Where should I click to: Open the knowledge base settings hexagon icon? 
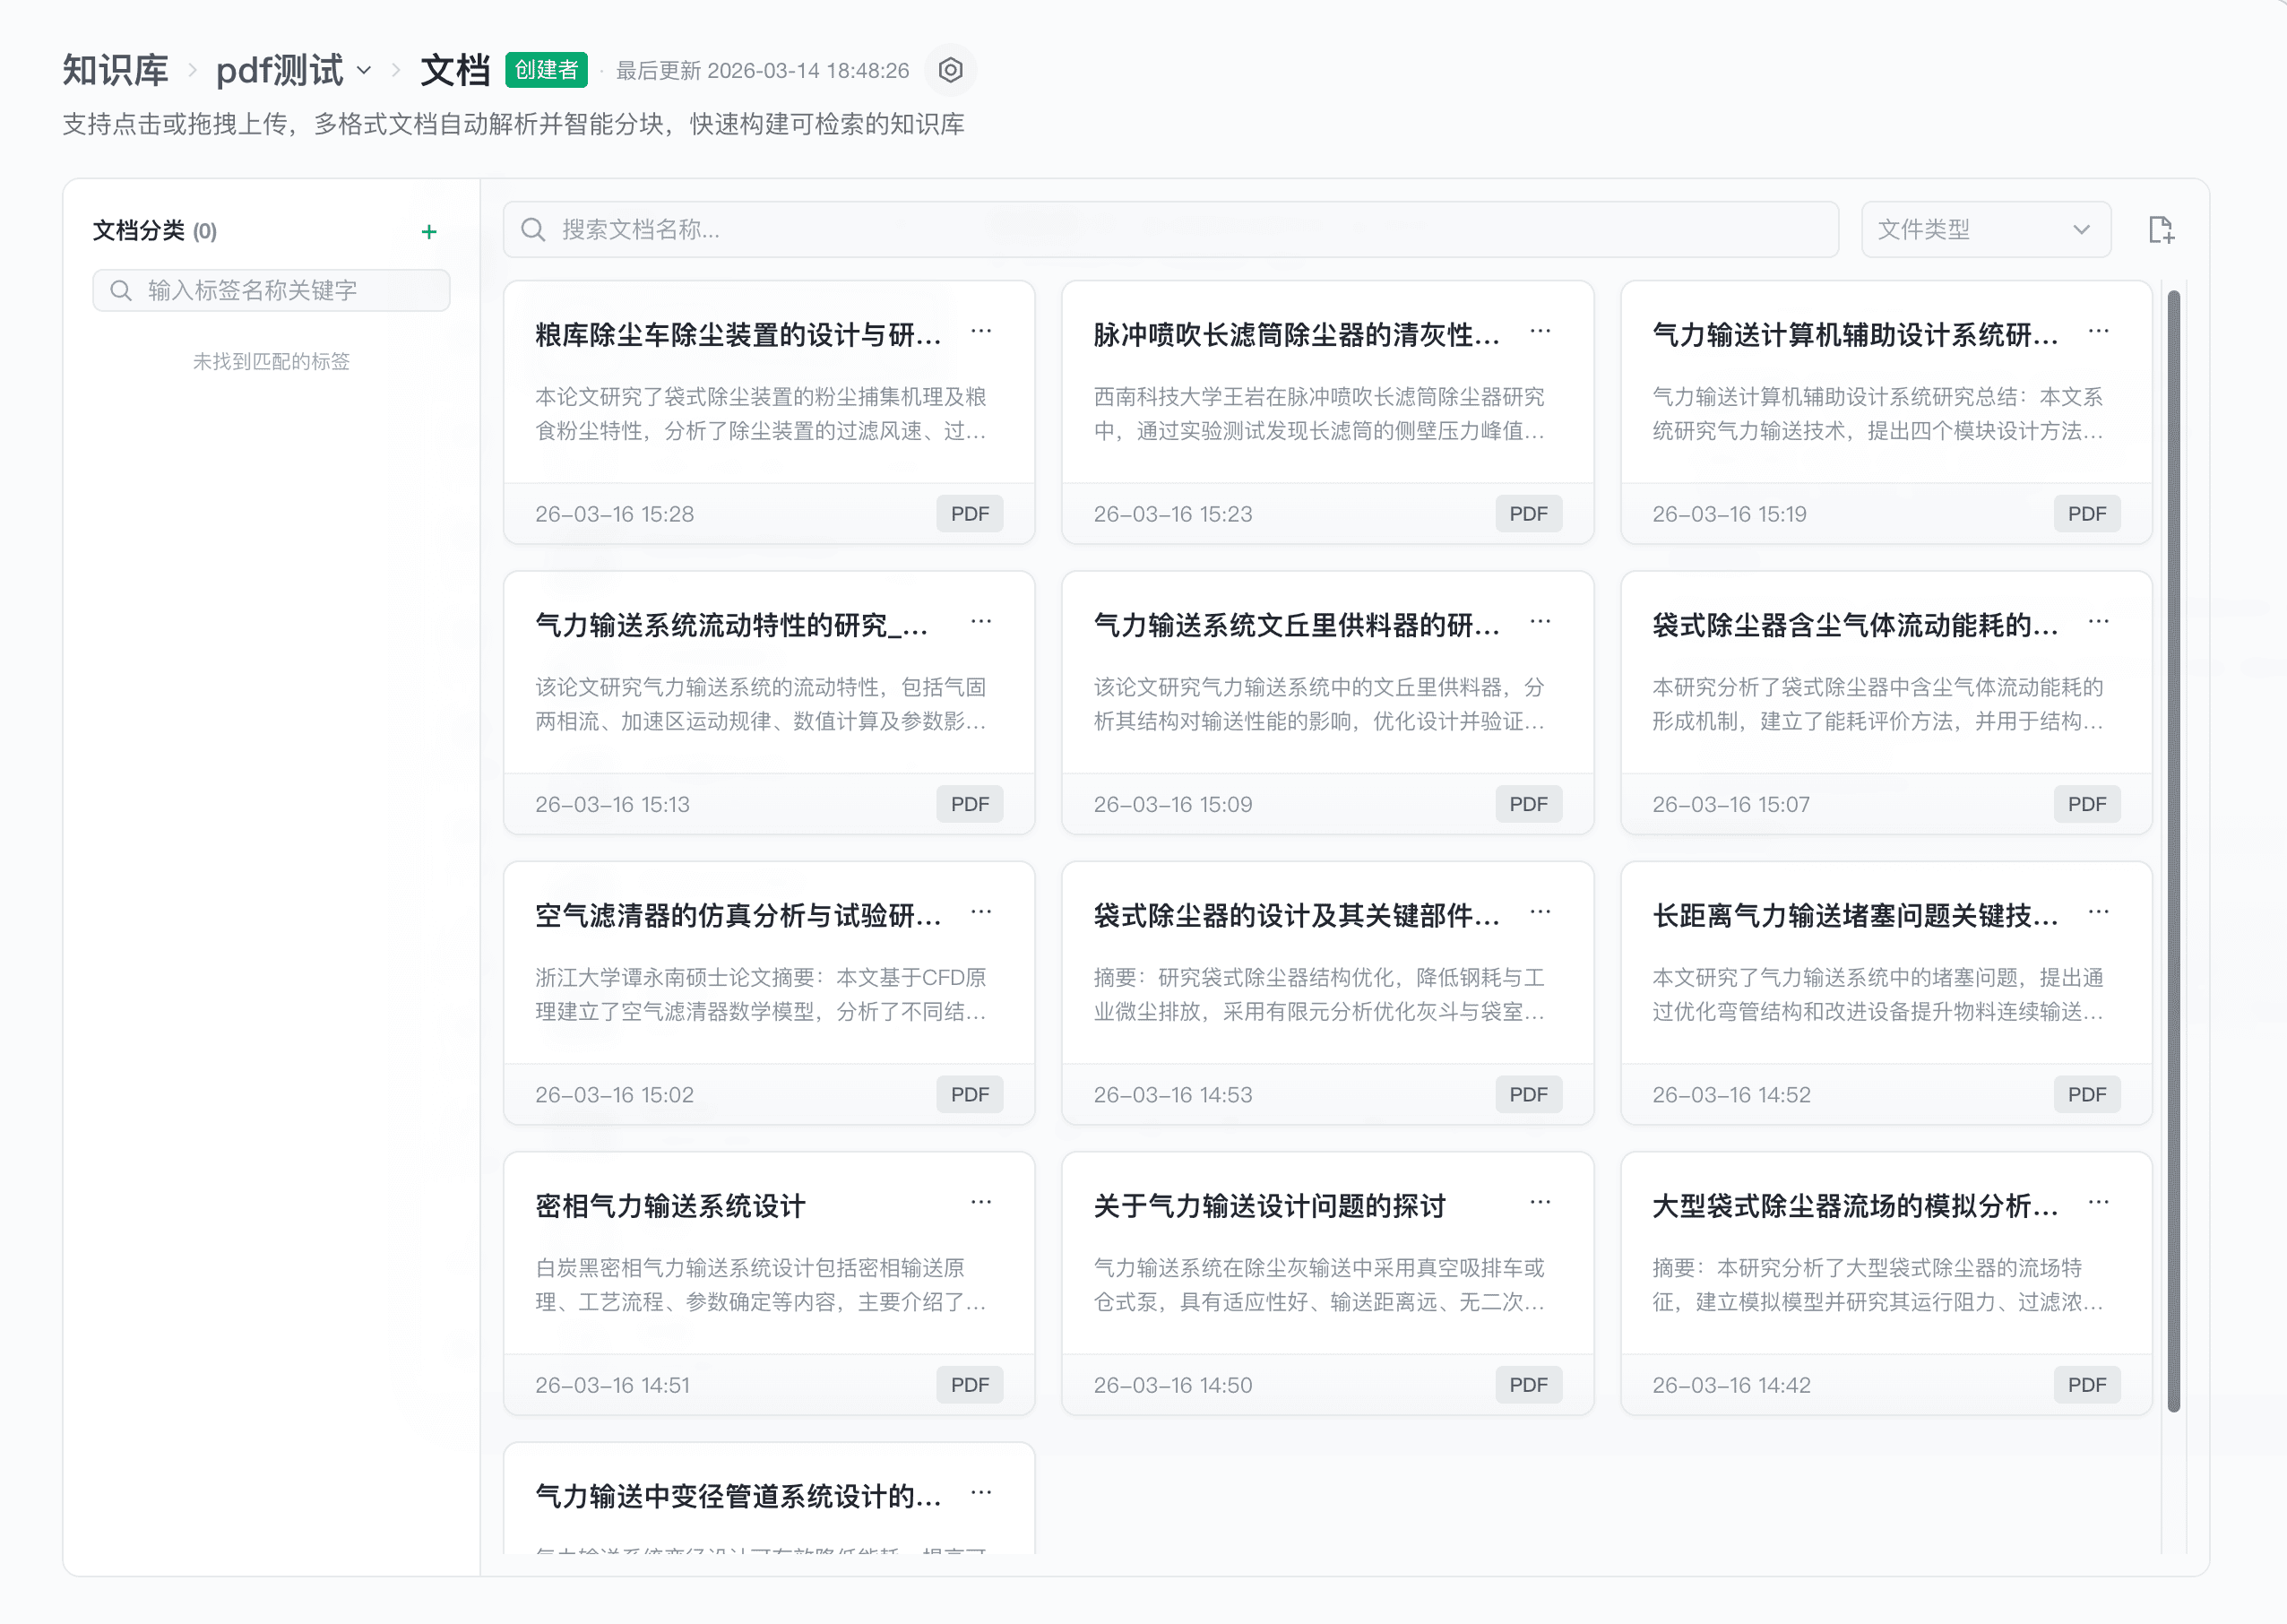tap(950, 70)
